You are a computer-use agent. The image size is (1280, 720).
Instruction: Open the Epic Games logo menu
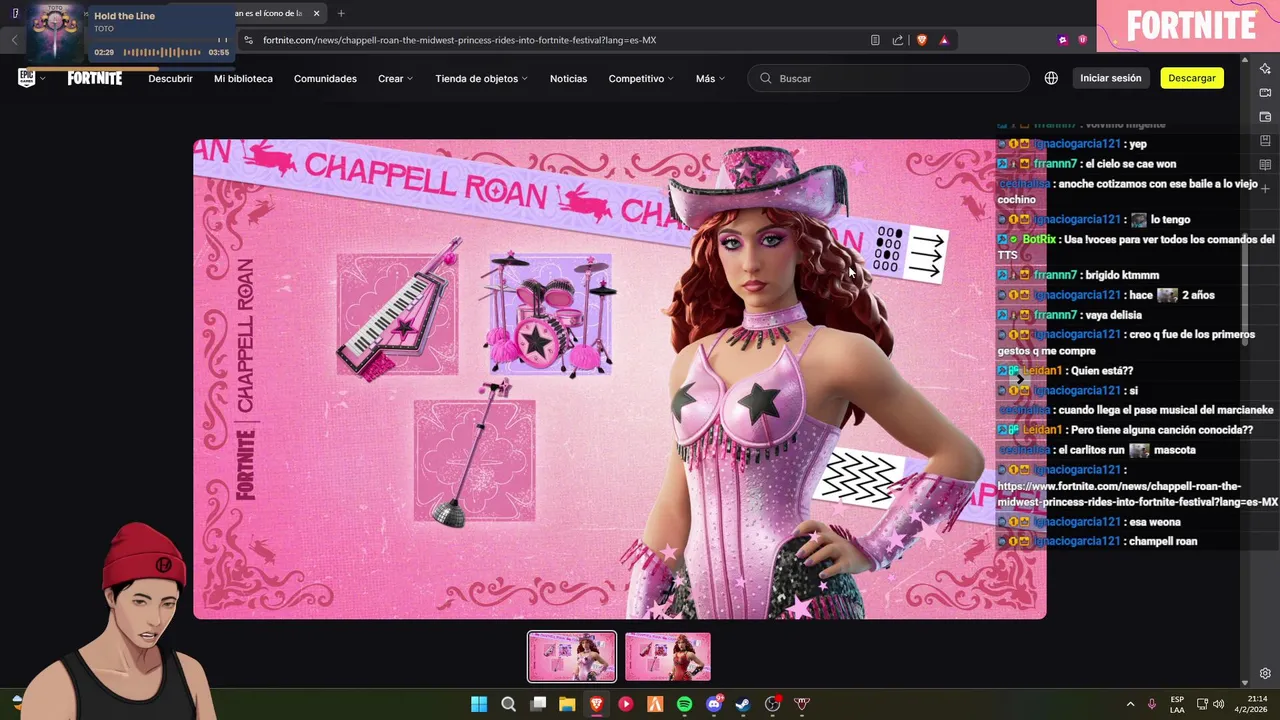pyautogui.click(x=31, y=78)
